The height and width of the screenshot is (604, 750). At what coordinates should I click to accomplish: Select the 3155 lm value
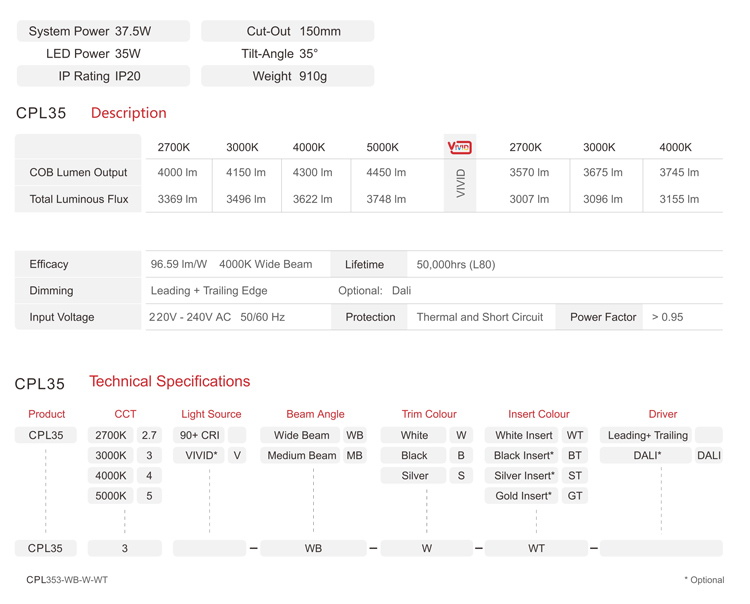[x=679, y=199]
